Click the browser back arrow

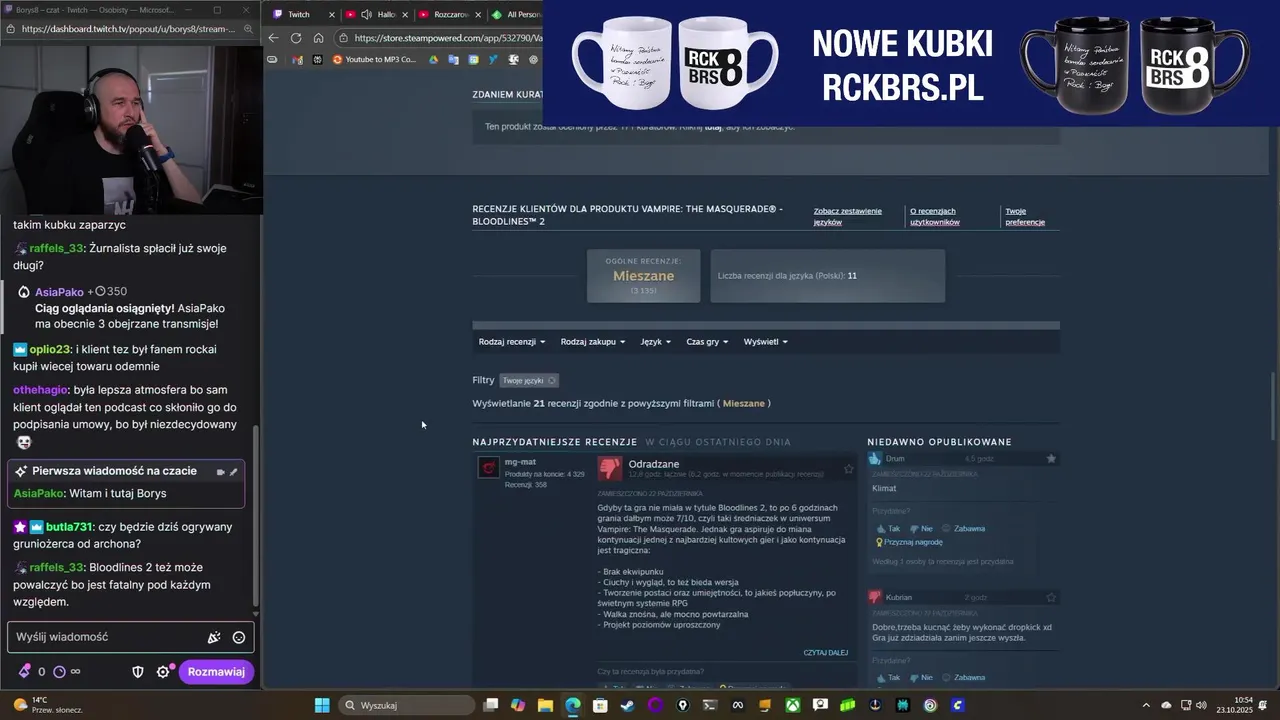(x=273, y=38)
